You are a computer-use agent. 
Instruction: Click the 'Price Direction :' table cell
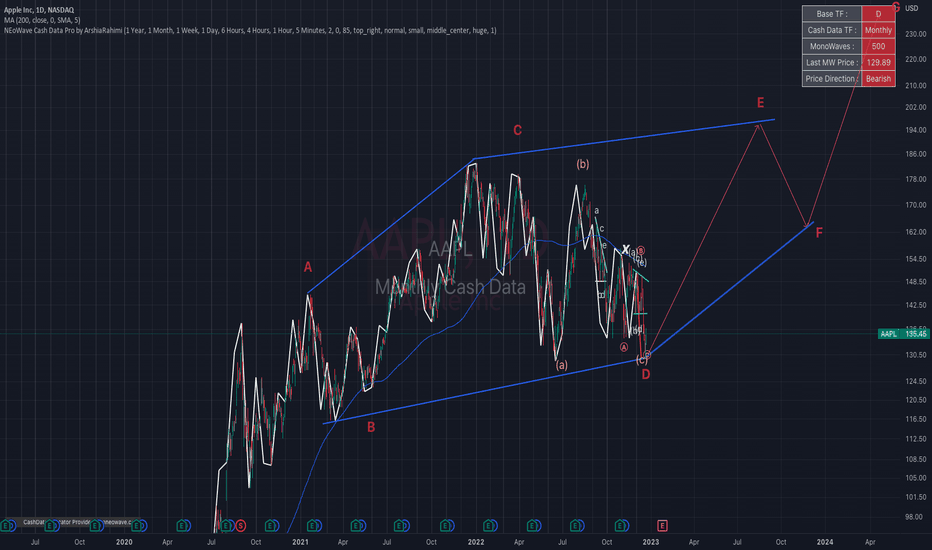pyautogui.click(x=832, y=78)
